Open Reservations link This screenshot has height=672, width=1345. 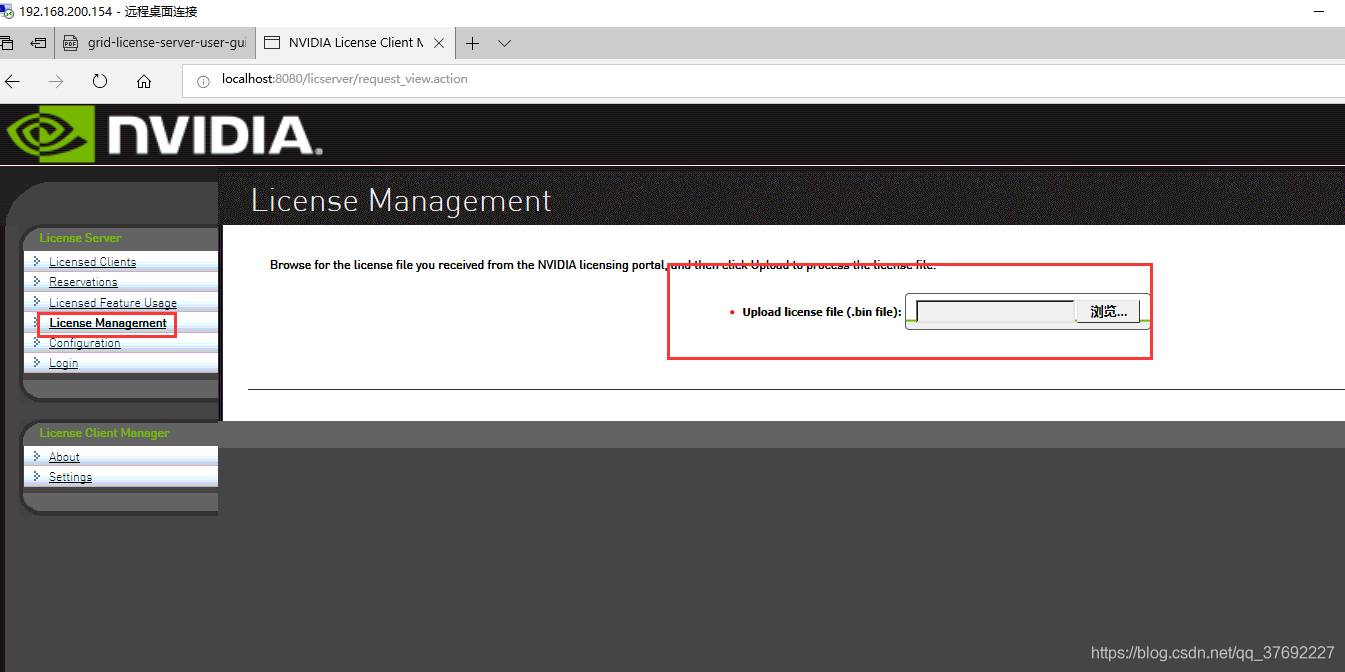pos(83,282)
